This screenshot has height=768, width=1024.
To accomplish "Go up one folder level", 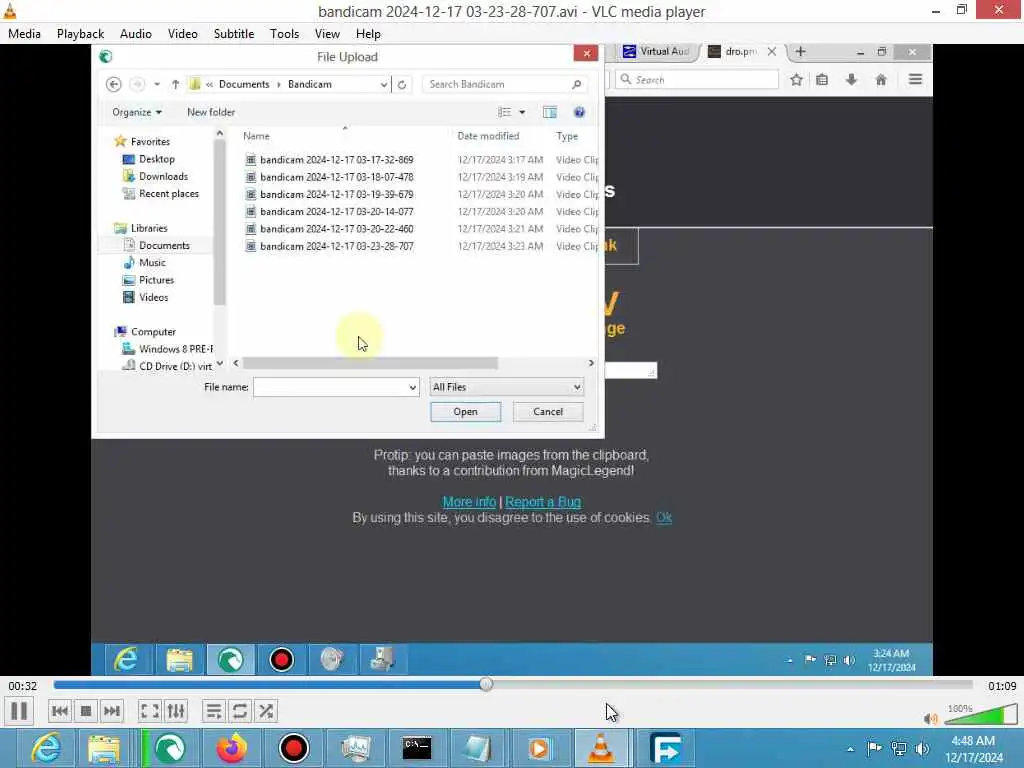I will click(175, 84).
